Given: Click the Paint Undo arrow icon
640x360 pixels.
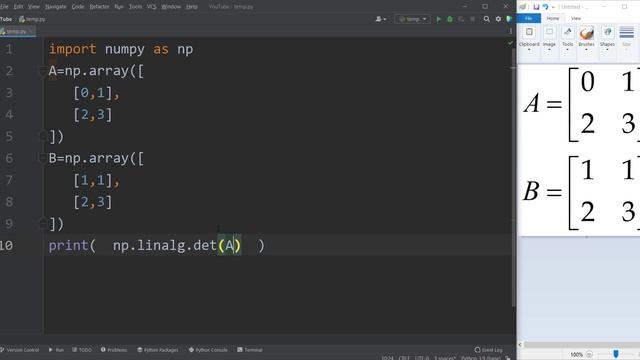Looking at the screenshot, I should (x=545, y=7).
